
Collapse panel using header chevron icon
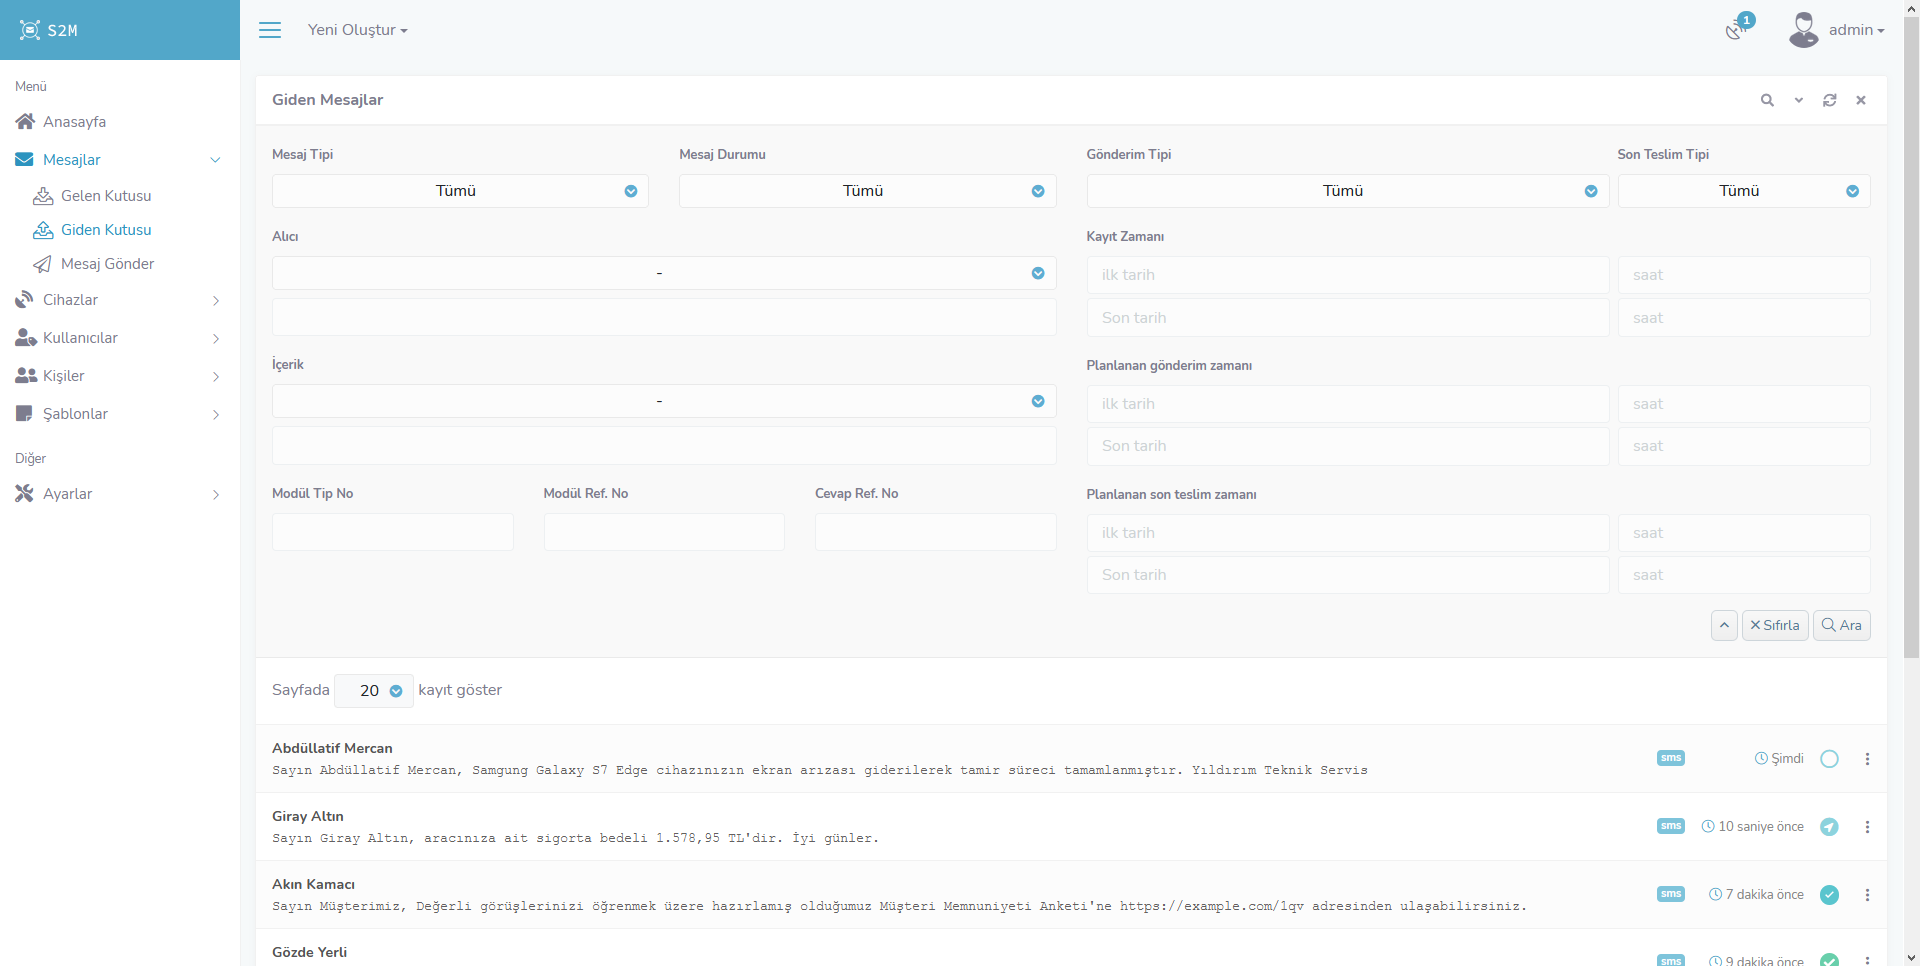[1798, 100]
